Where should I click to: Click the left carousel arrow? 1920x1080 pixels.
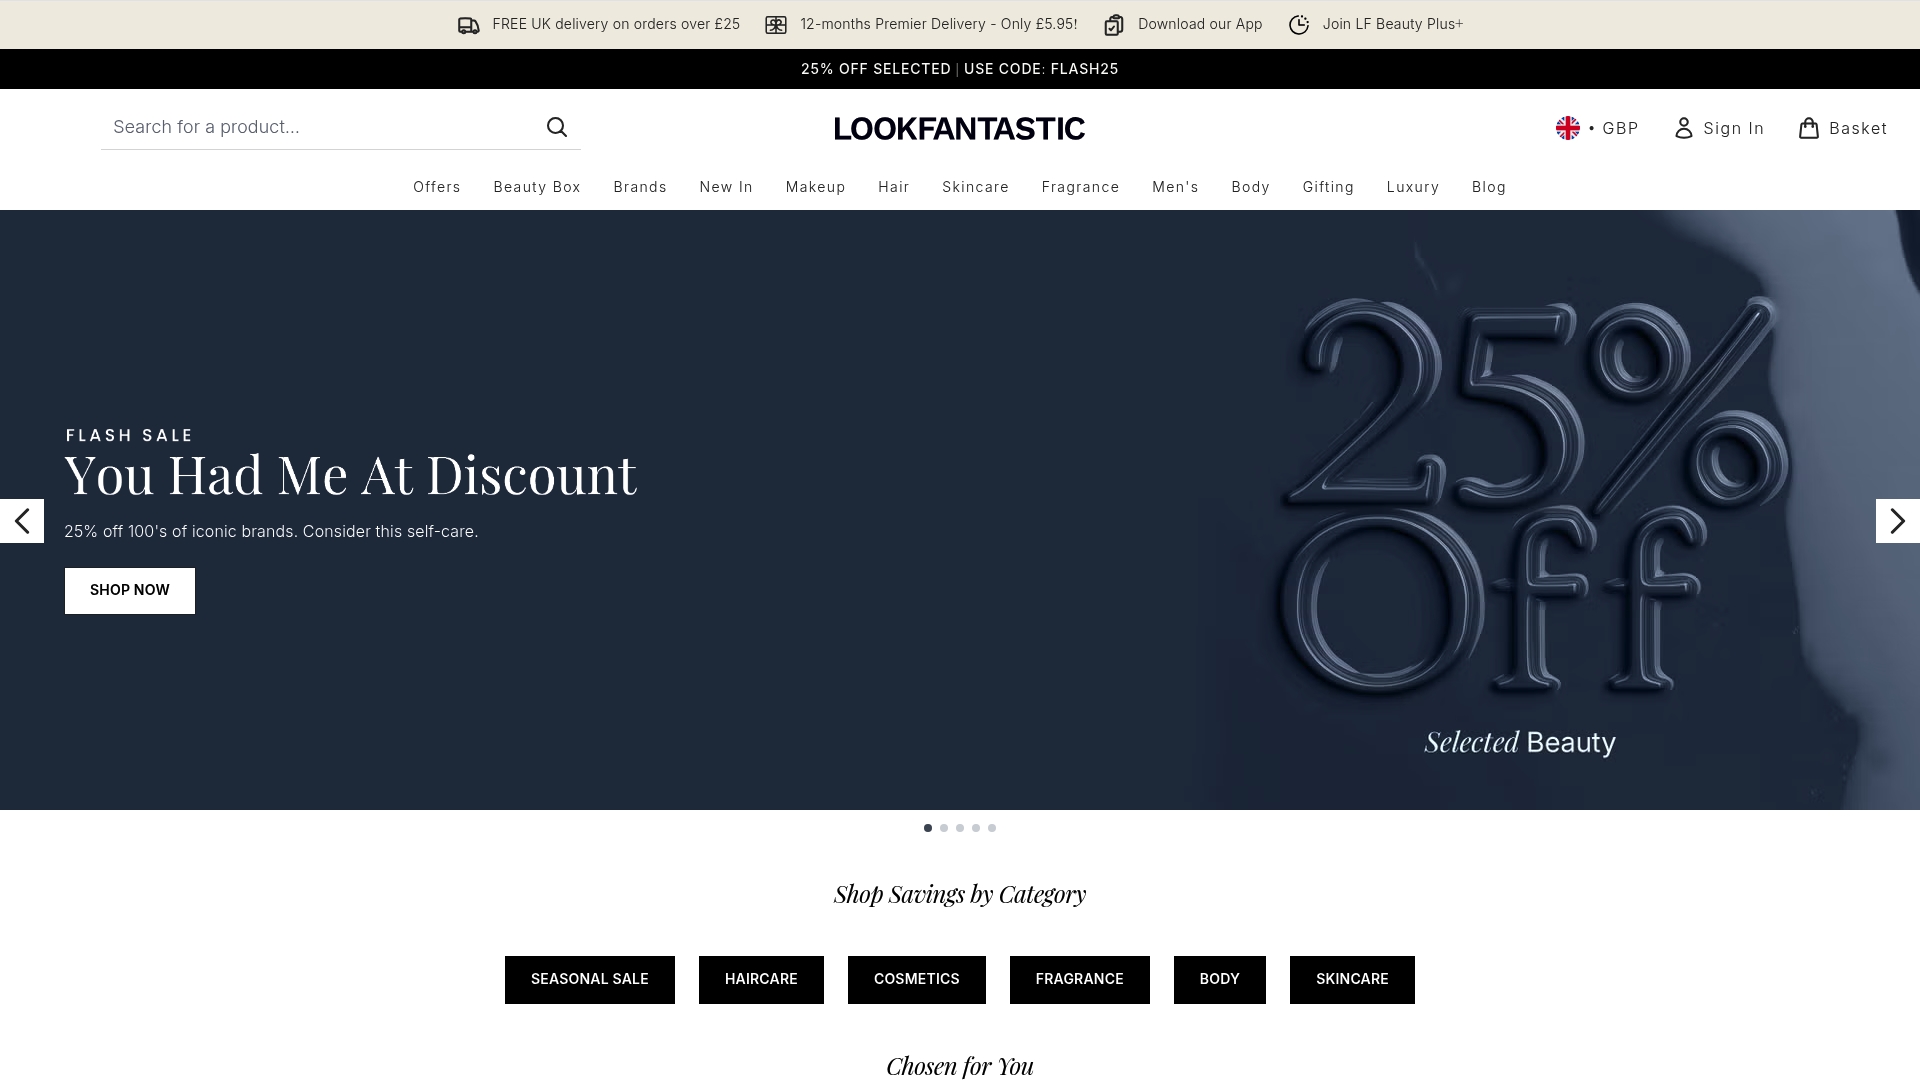[x=22, y=520]
